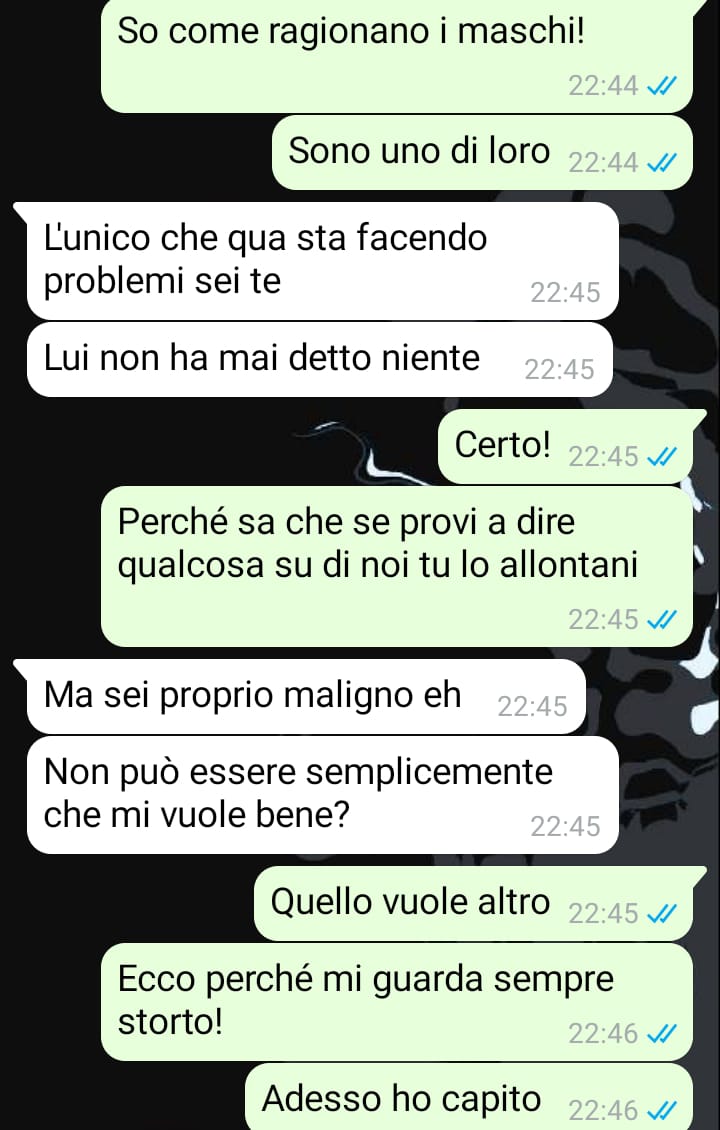
Task: Tap message 'Ecco perché mi guarda sempre storto!'
Action: [397, 1002]
